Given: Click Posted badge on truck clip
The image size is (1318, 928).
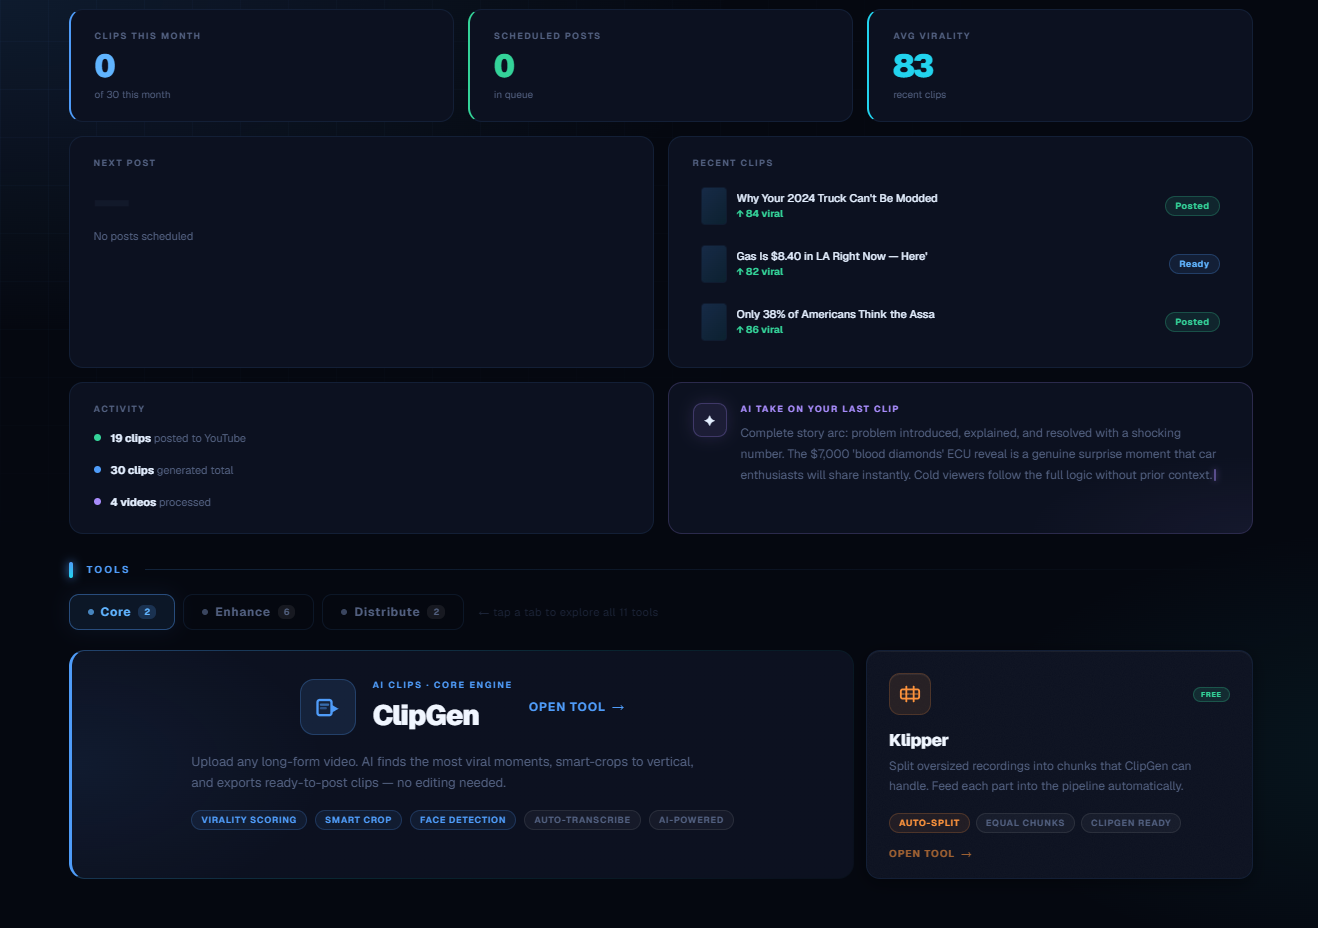Looking at the screenshot, I should pyautogui.click(x=1192, y=206).
